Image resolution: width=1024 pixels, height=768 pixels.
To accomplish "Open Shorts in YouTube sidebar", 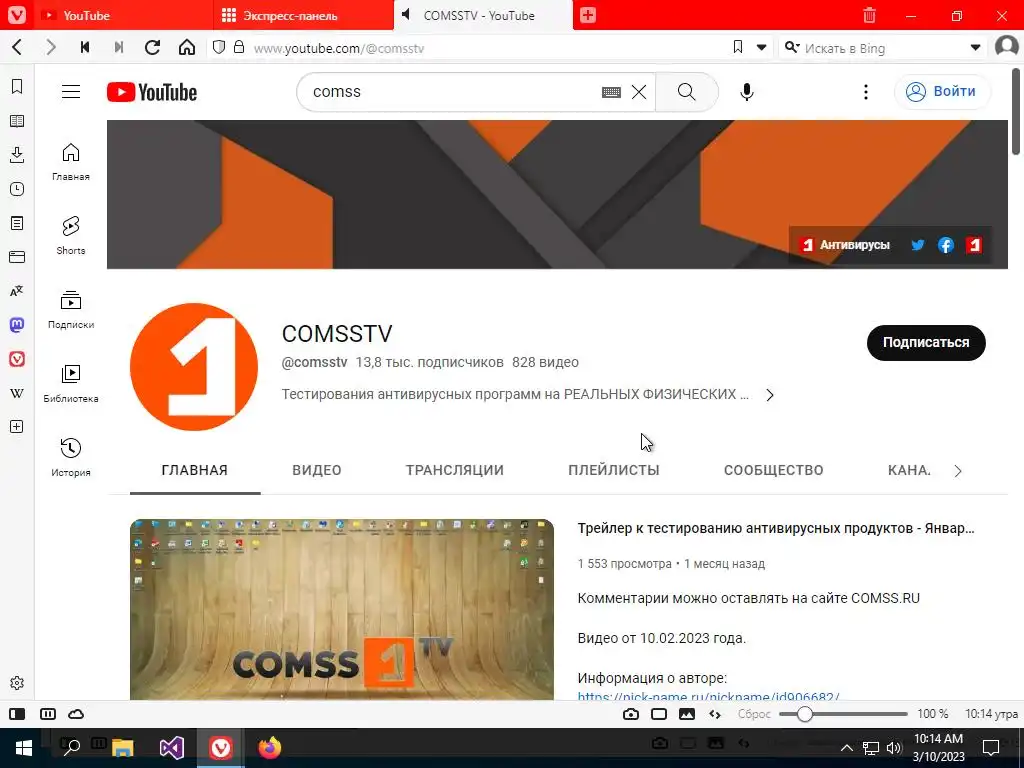I will tap(71, 236).
